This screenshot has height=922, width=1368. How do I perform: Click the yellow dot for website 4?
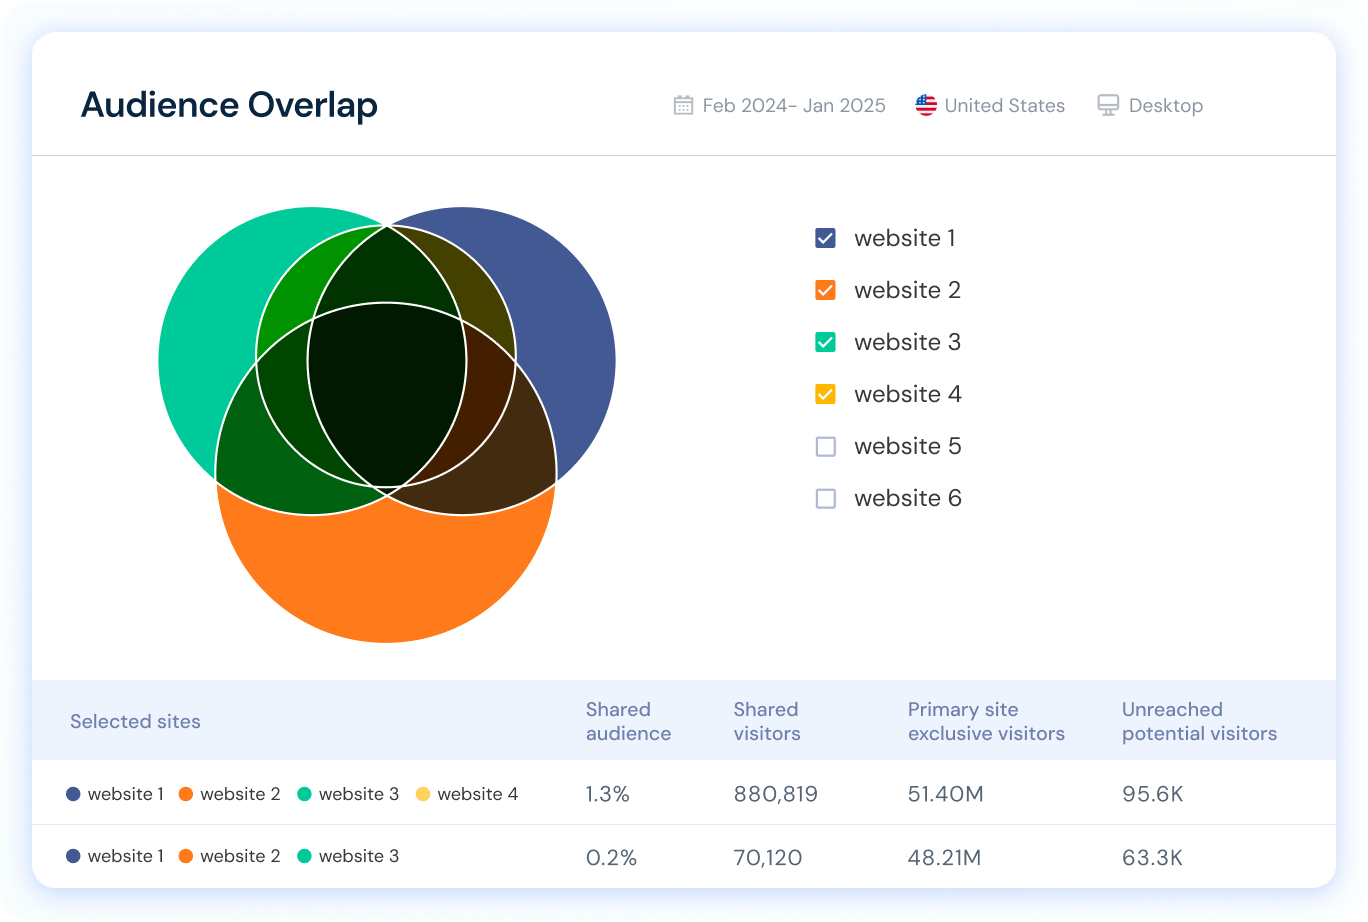click(424, 794)
